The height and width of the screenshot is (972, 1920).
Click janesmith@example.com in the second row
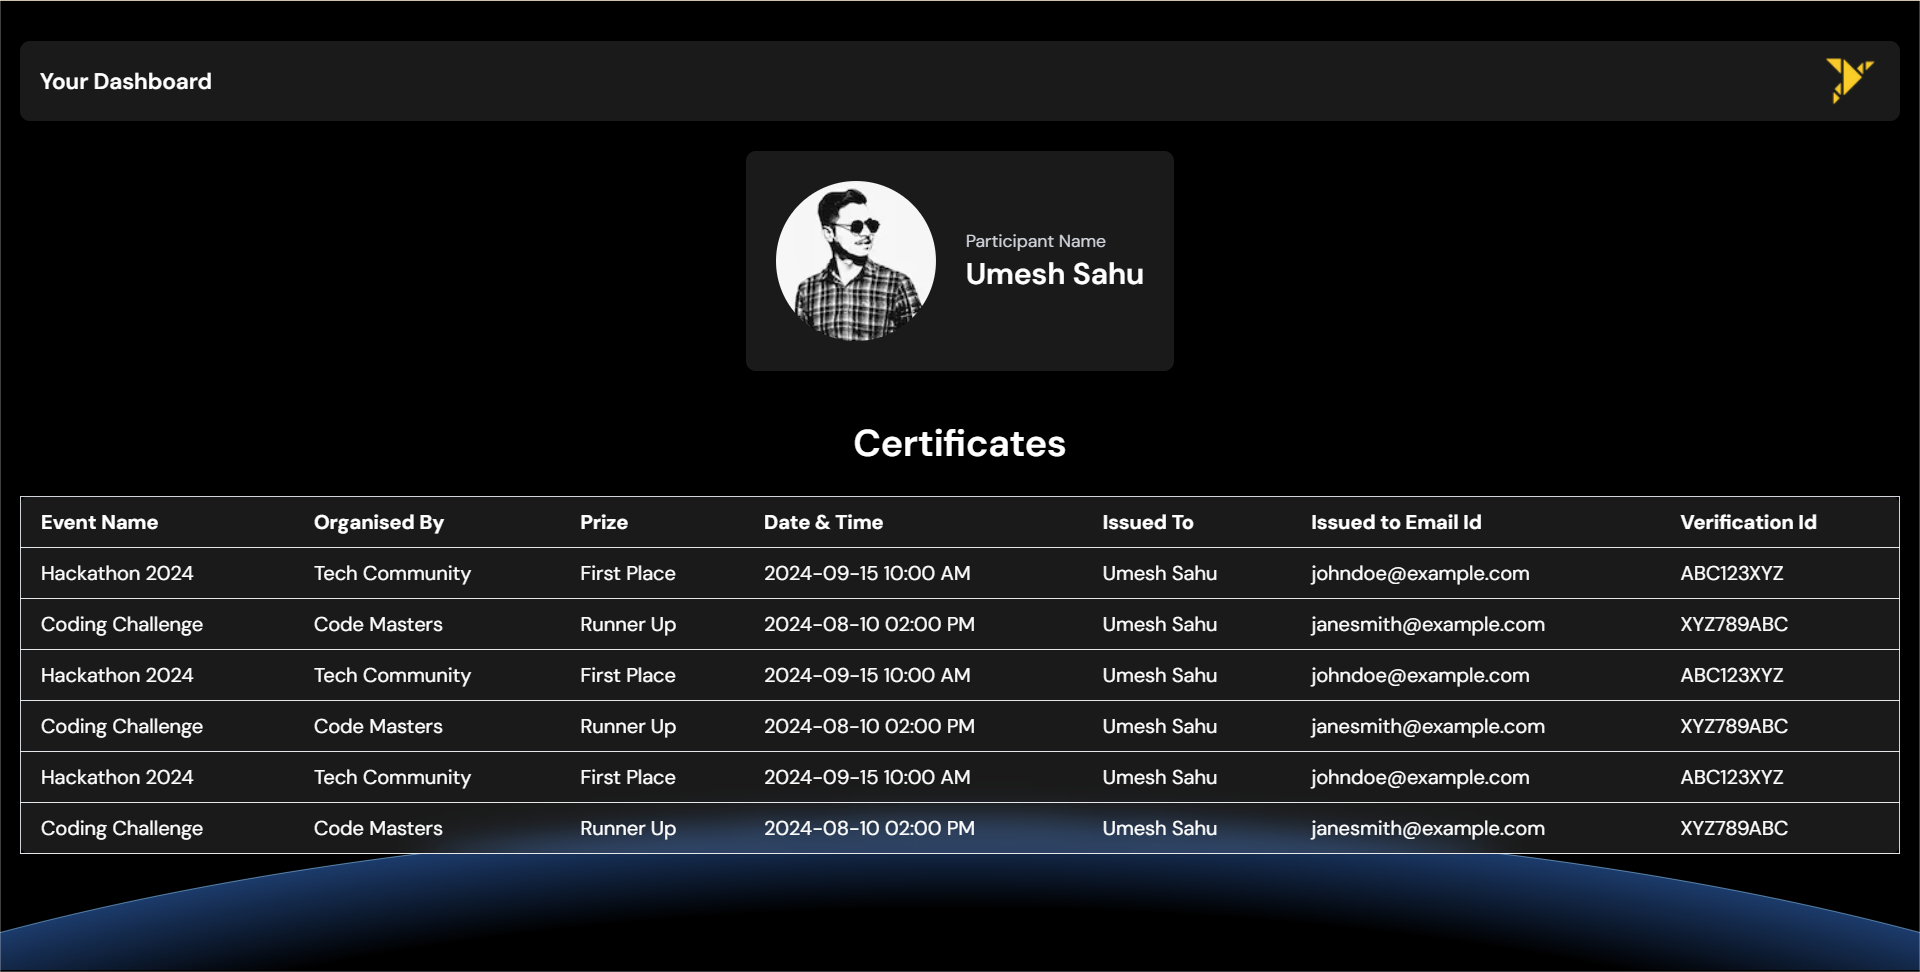tap(1427, 624)
